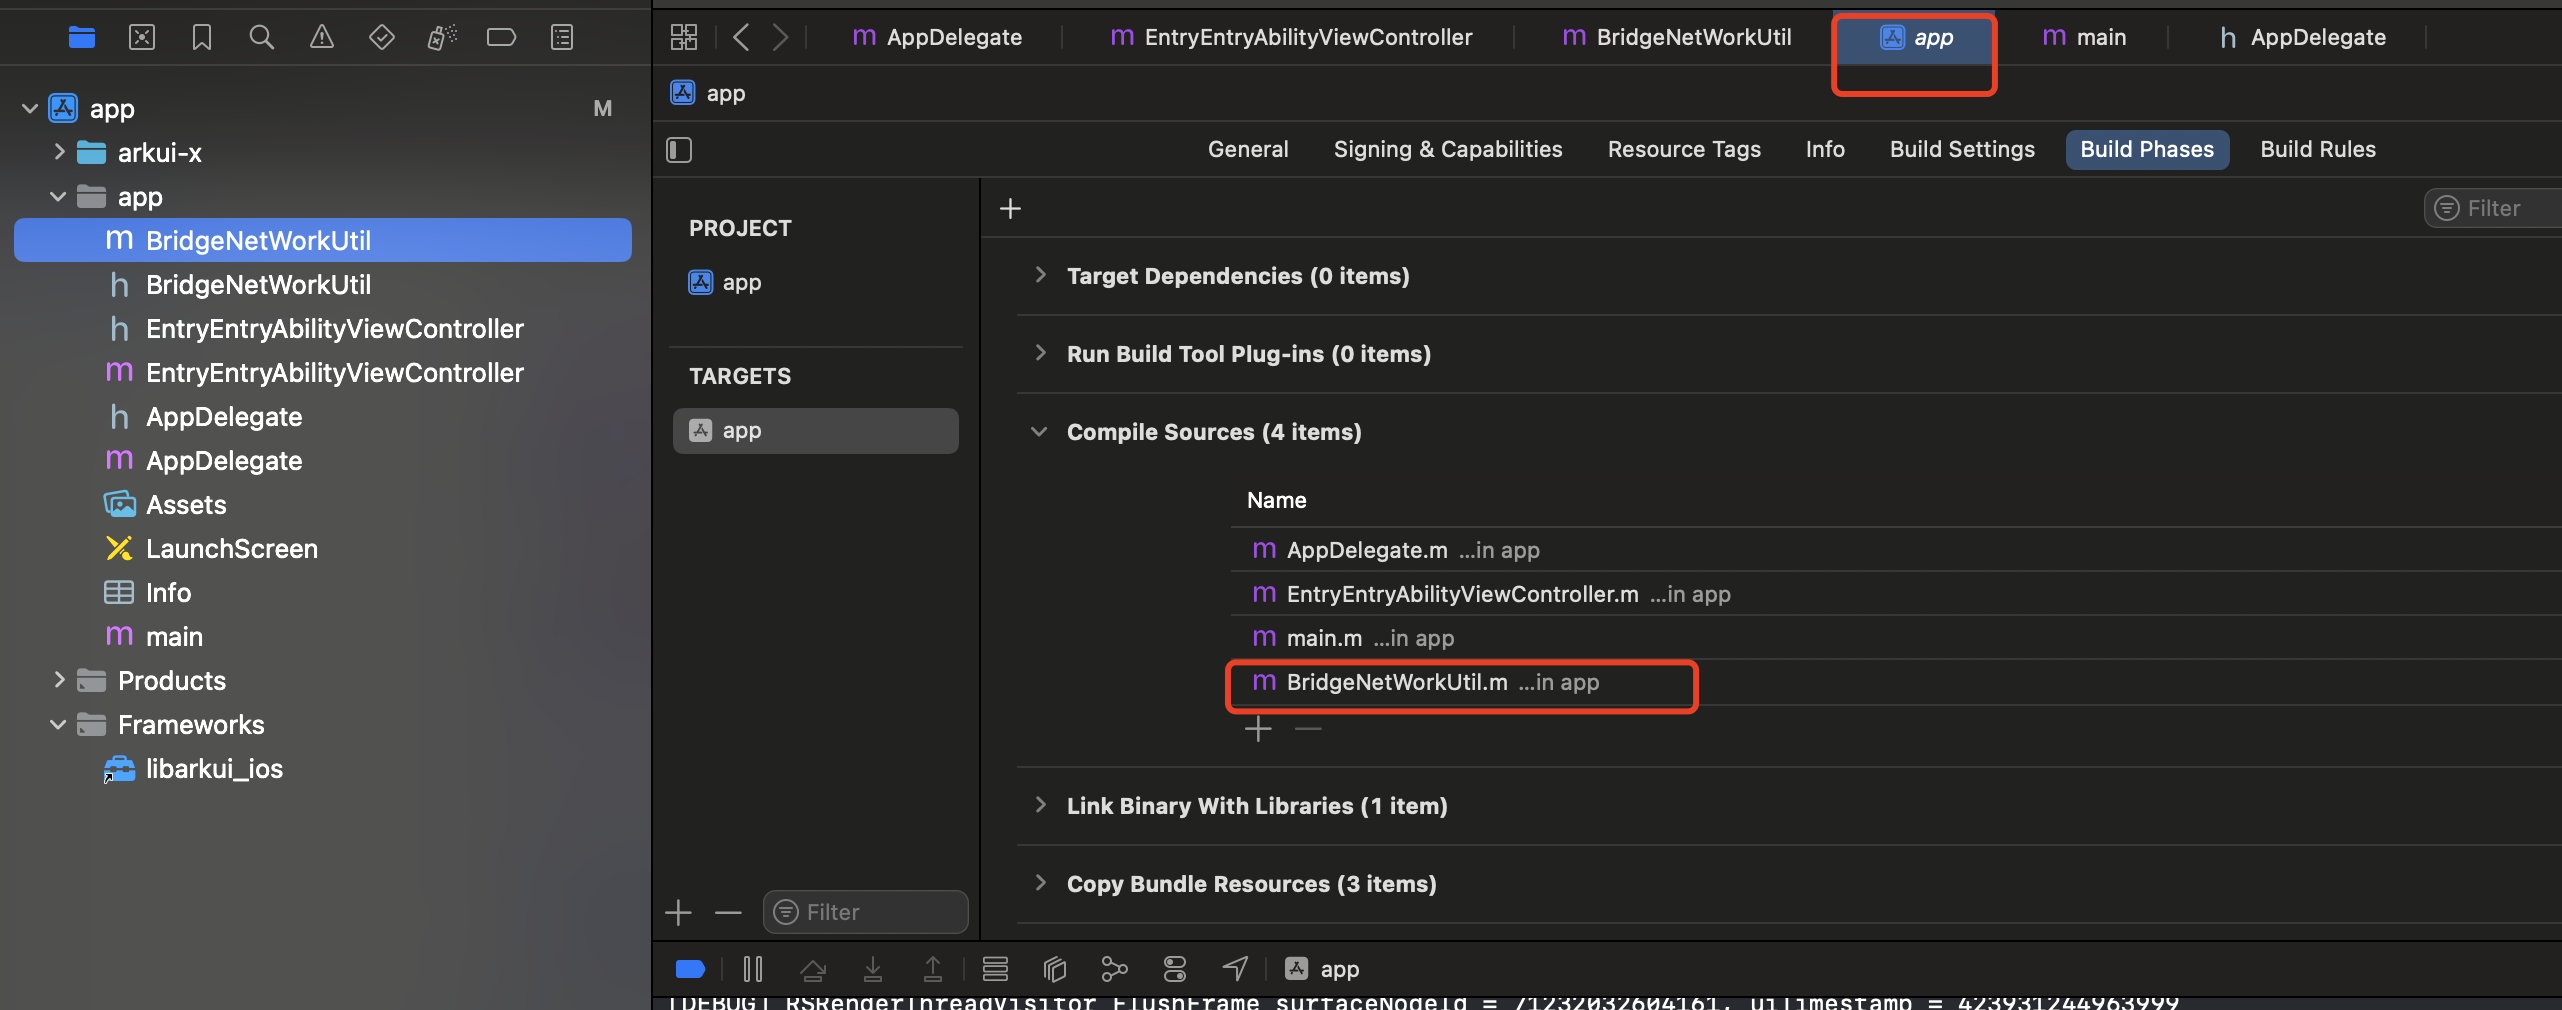Toggle the project and targets list sidebar
Viewport: 2562px width, 1010px height.
pos(679,150)
